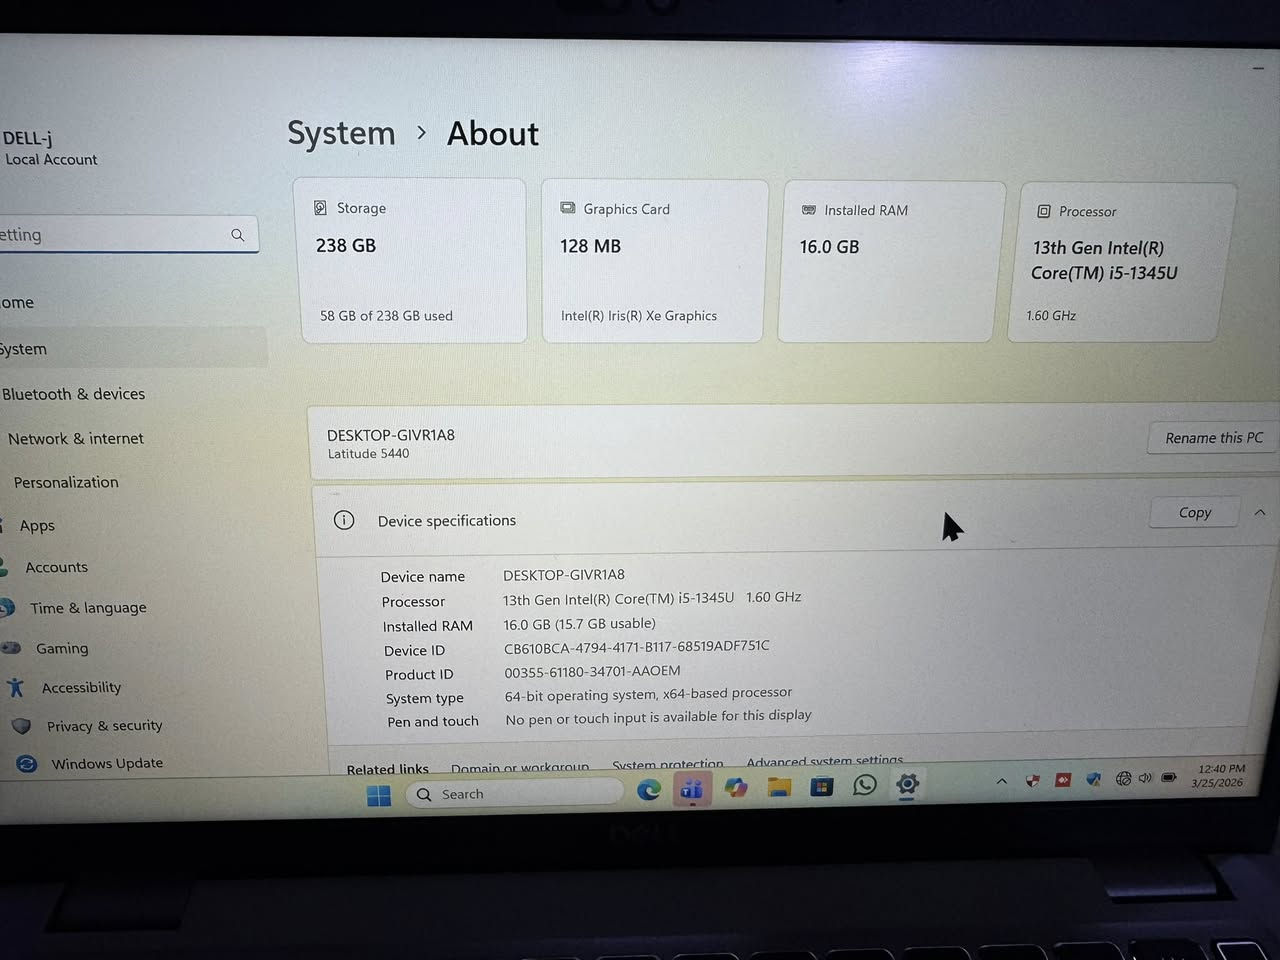This screenshot has width=1280, height=960.
Task: Show hidden system tray icons
Action: click(x=1001, y=781)
